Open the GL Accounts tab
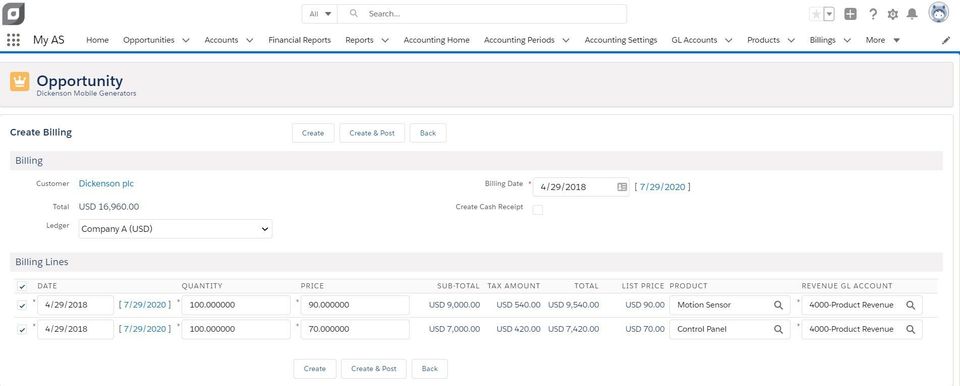Screen dimensions: 960x386 point(694,40)
